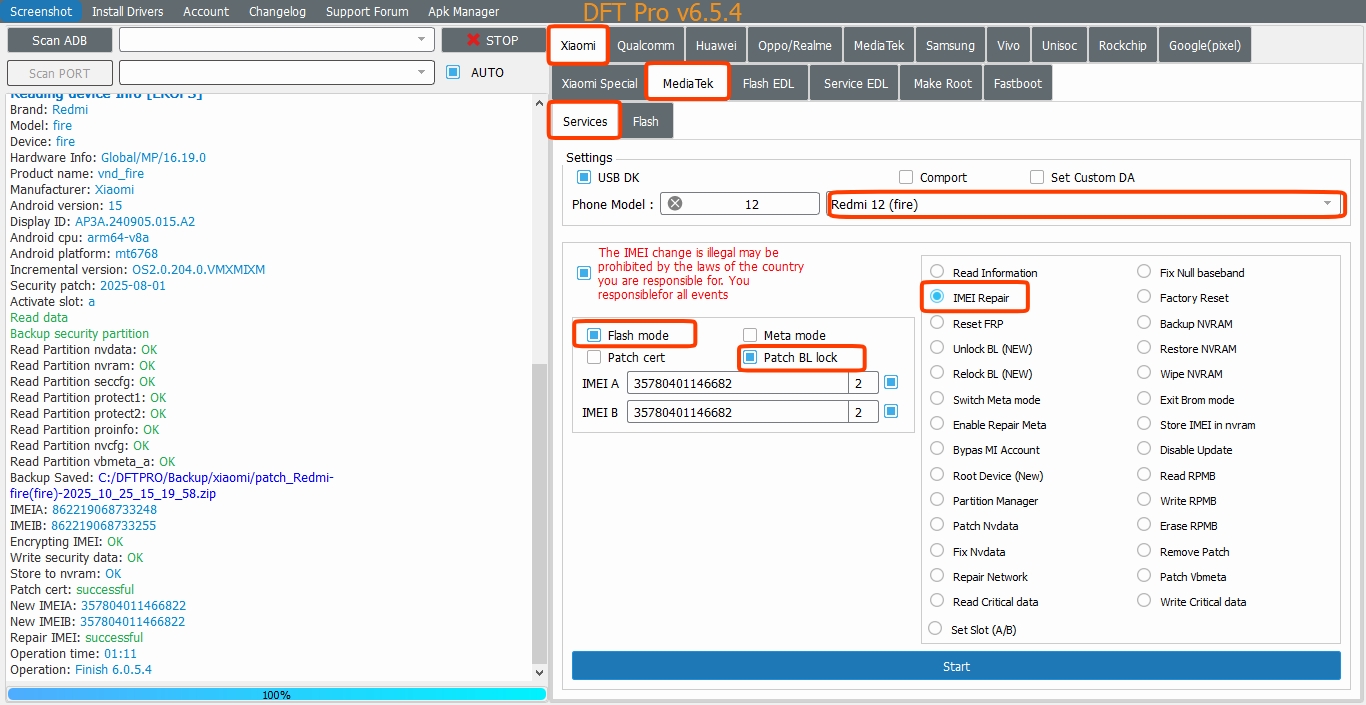Open the Account menu
Viewport: 1366px width, 705px height.
206,11
